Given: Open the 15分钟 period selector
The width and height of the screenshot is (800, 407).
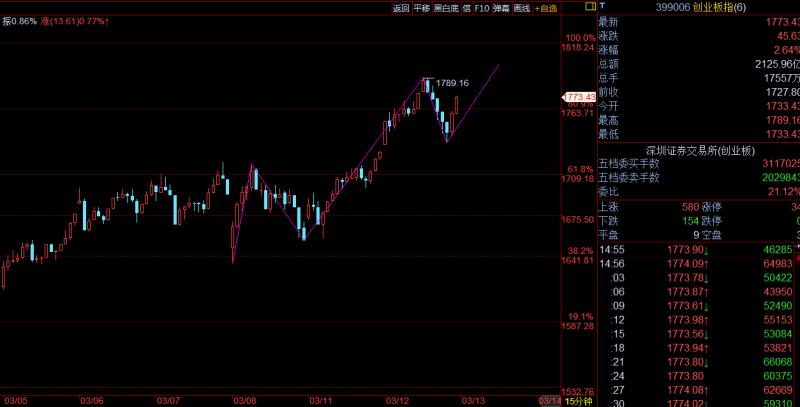Looking at the screenshot, I should pos(578,401).
